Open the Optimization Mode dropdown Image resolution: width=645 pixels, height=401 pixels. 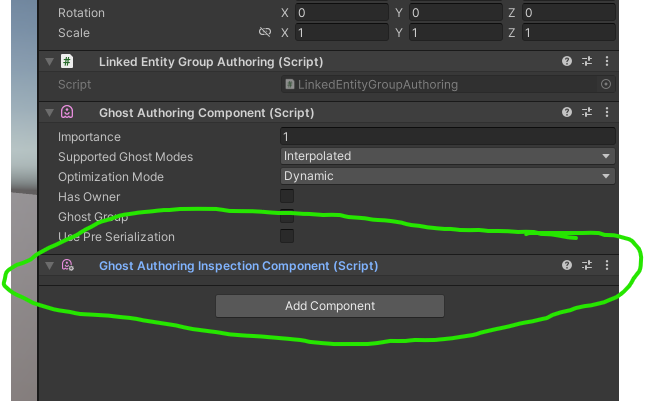pos(447,177)
